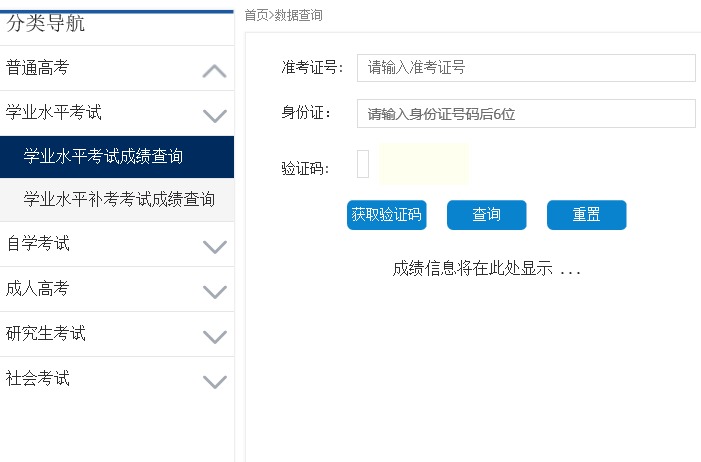Click the 身份证 last-six-digits input box
This screenshot has width=701, height=462.
[x=525, y=114]
